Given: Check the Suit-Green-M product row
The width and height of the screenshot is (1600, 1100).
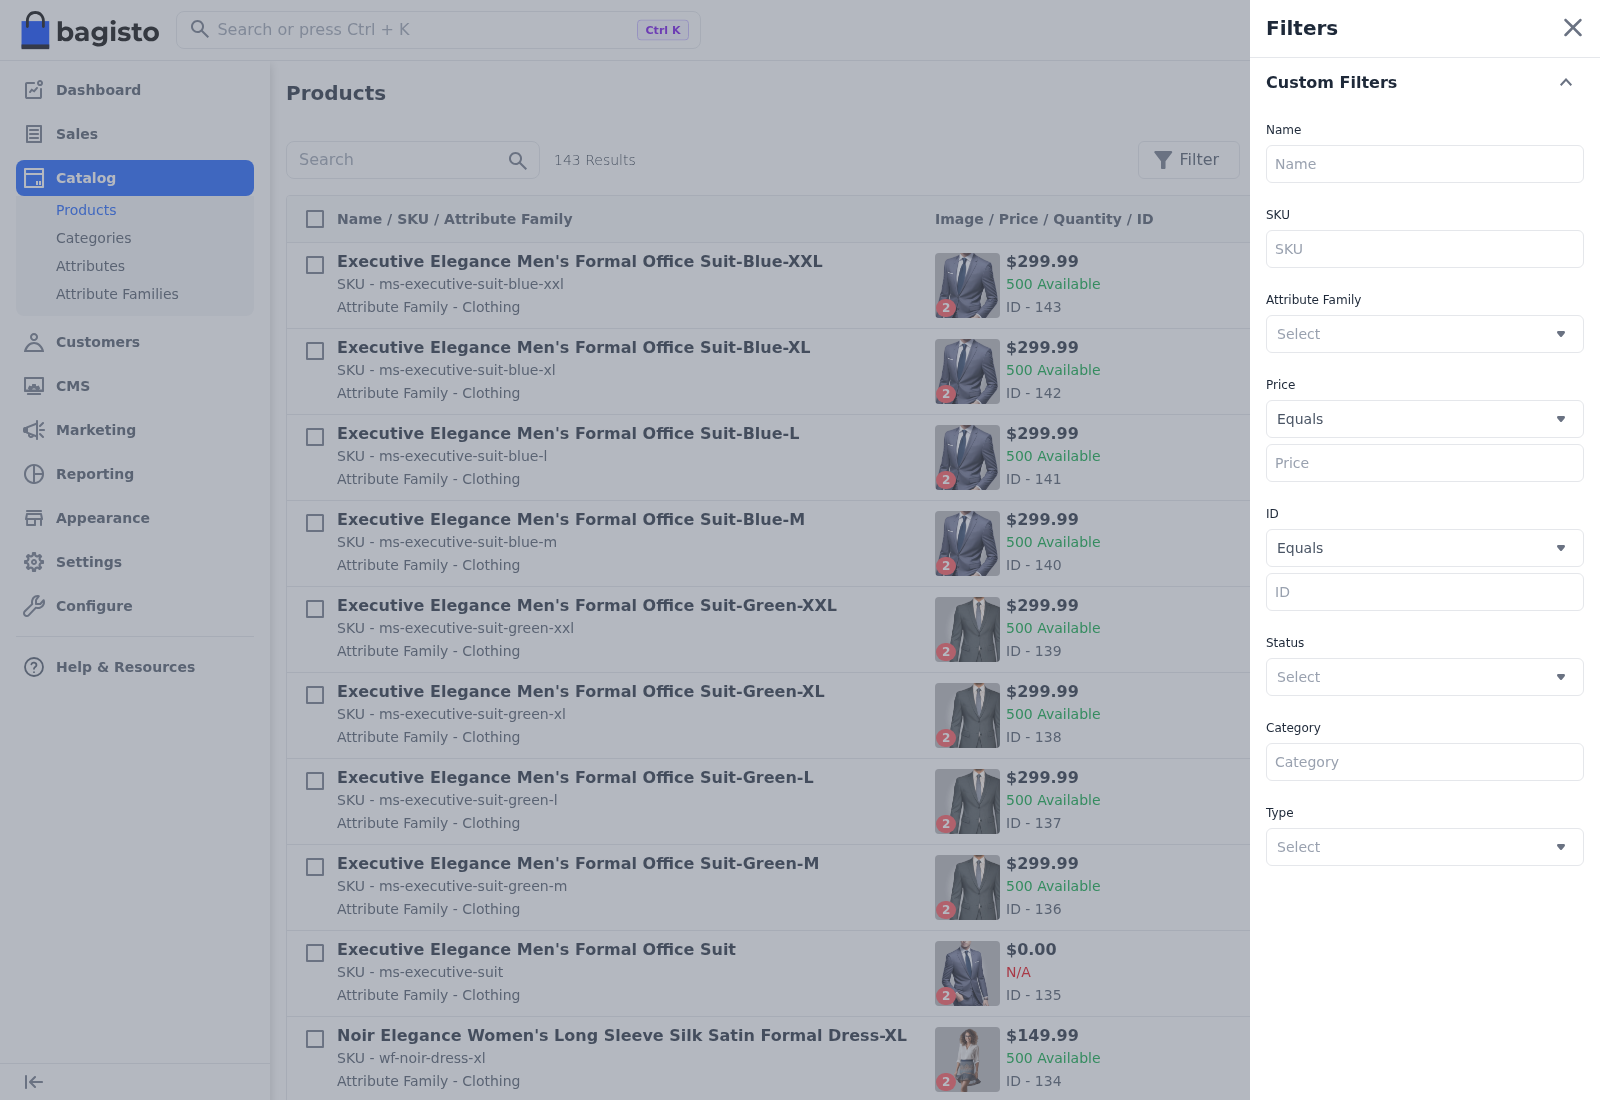Looking at the screenshot, I should tap(315, 867).
